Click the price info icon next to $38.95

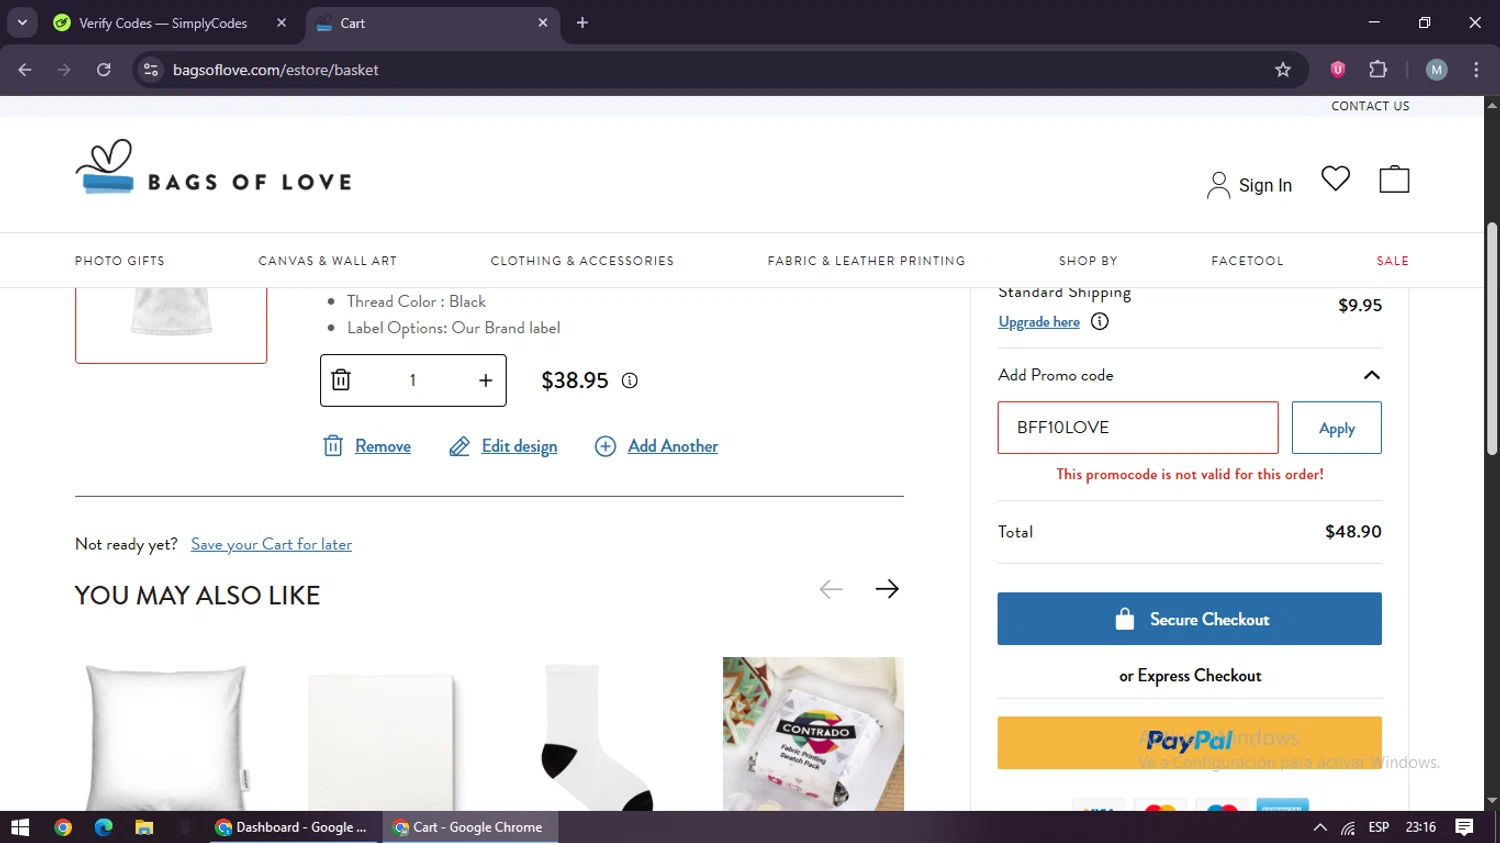click(629, 380)
